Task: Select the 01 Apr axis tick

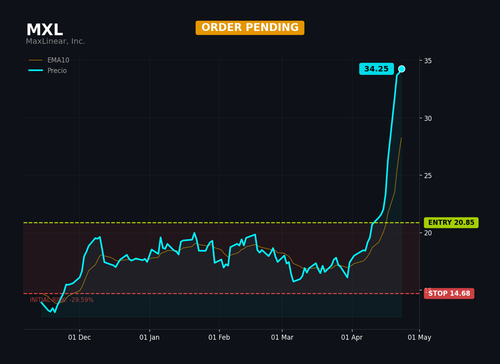Action: click(x=352, y=337)
